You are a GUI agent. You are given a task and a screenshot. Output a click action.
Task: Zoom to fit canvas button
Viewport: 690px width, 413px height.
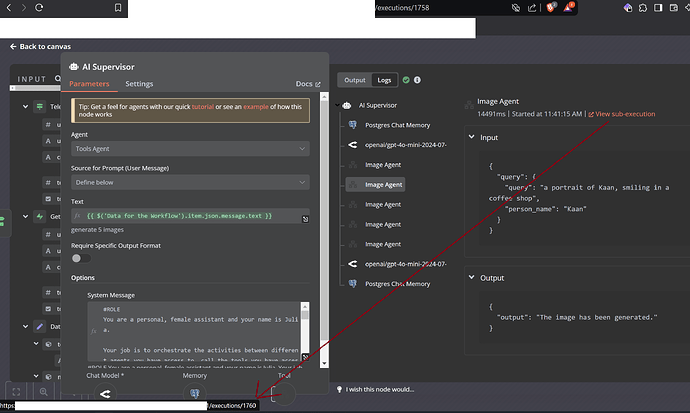[x=16, y=391]
